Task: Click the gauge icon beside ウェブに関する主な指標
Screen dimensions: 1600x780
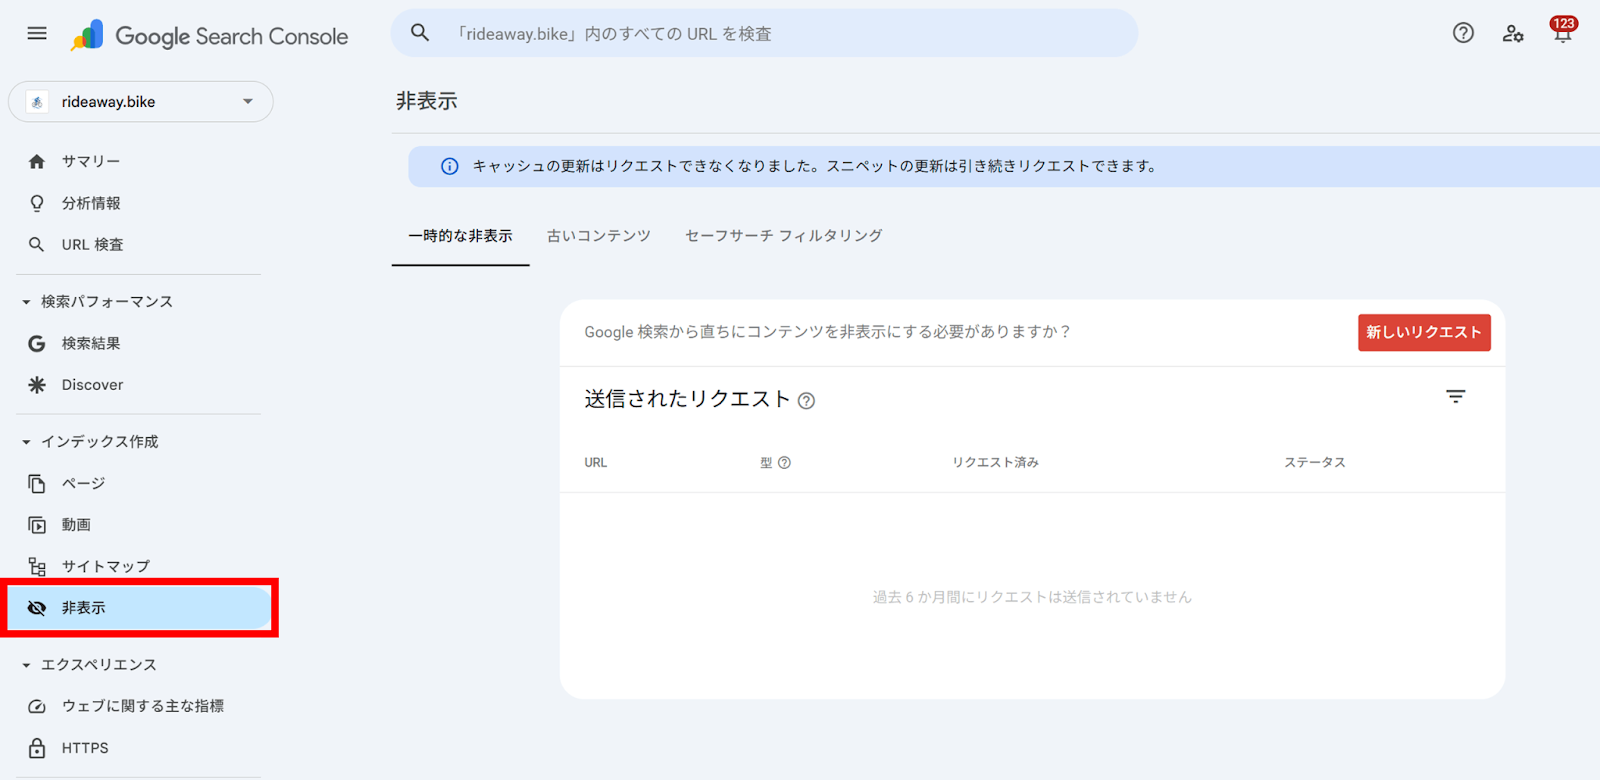Action: (37, 706)
